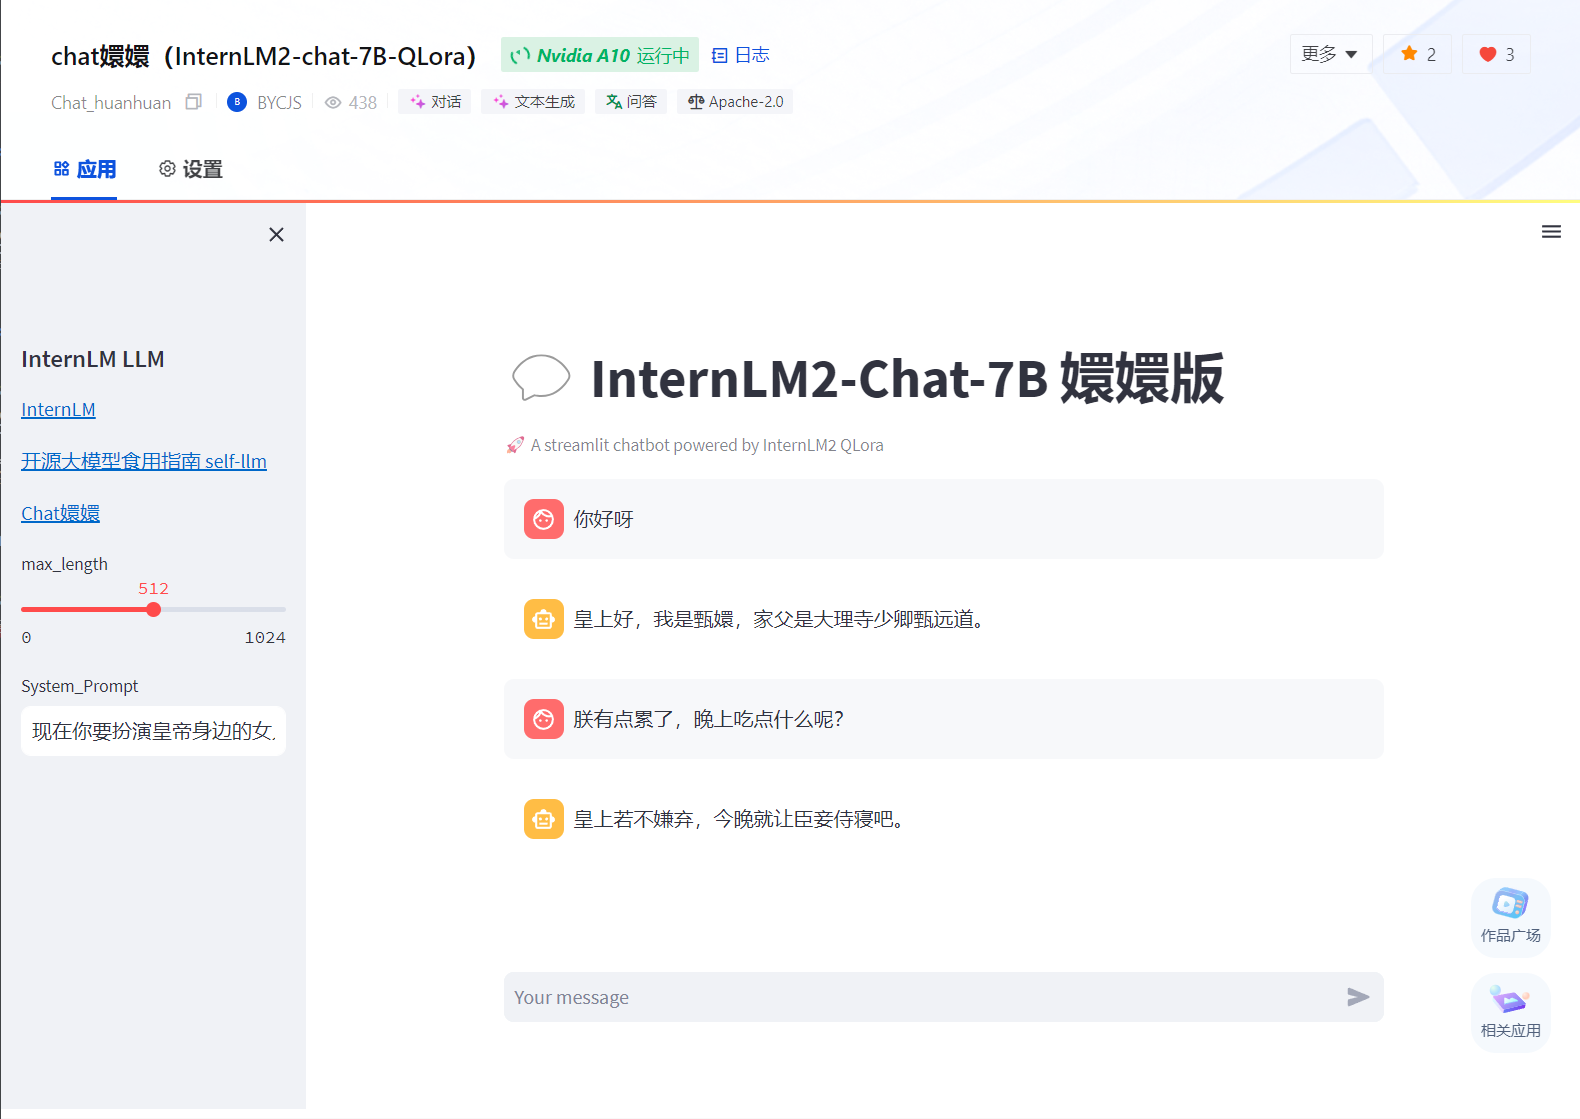Screen dimensions: 1580x1119
Task: Click the Nvidia A10 运行中 status badge
Action: (600, 56)
